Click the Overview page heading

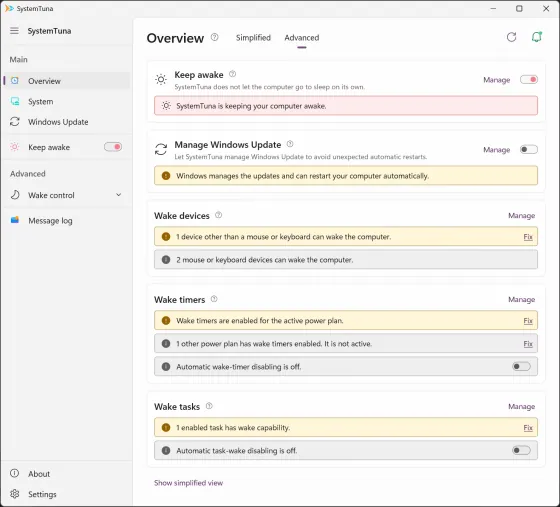click(175, 38)
